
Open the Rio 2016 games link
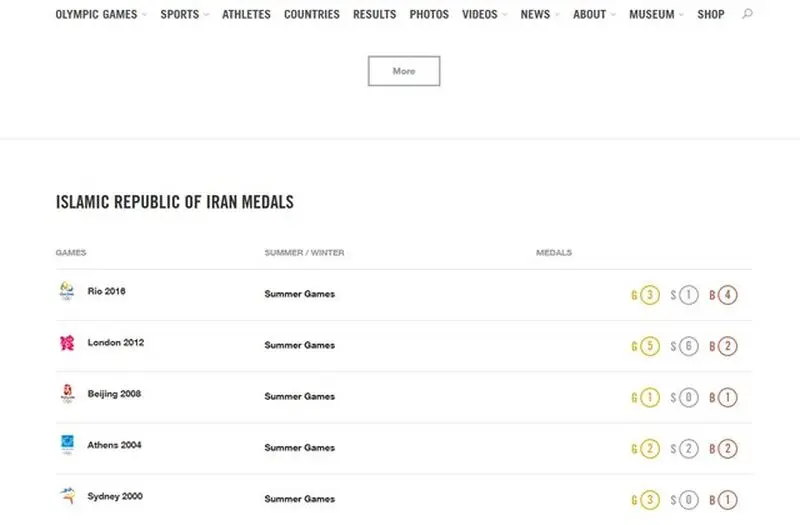(x=107, y=291)
